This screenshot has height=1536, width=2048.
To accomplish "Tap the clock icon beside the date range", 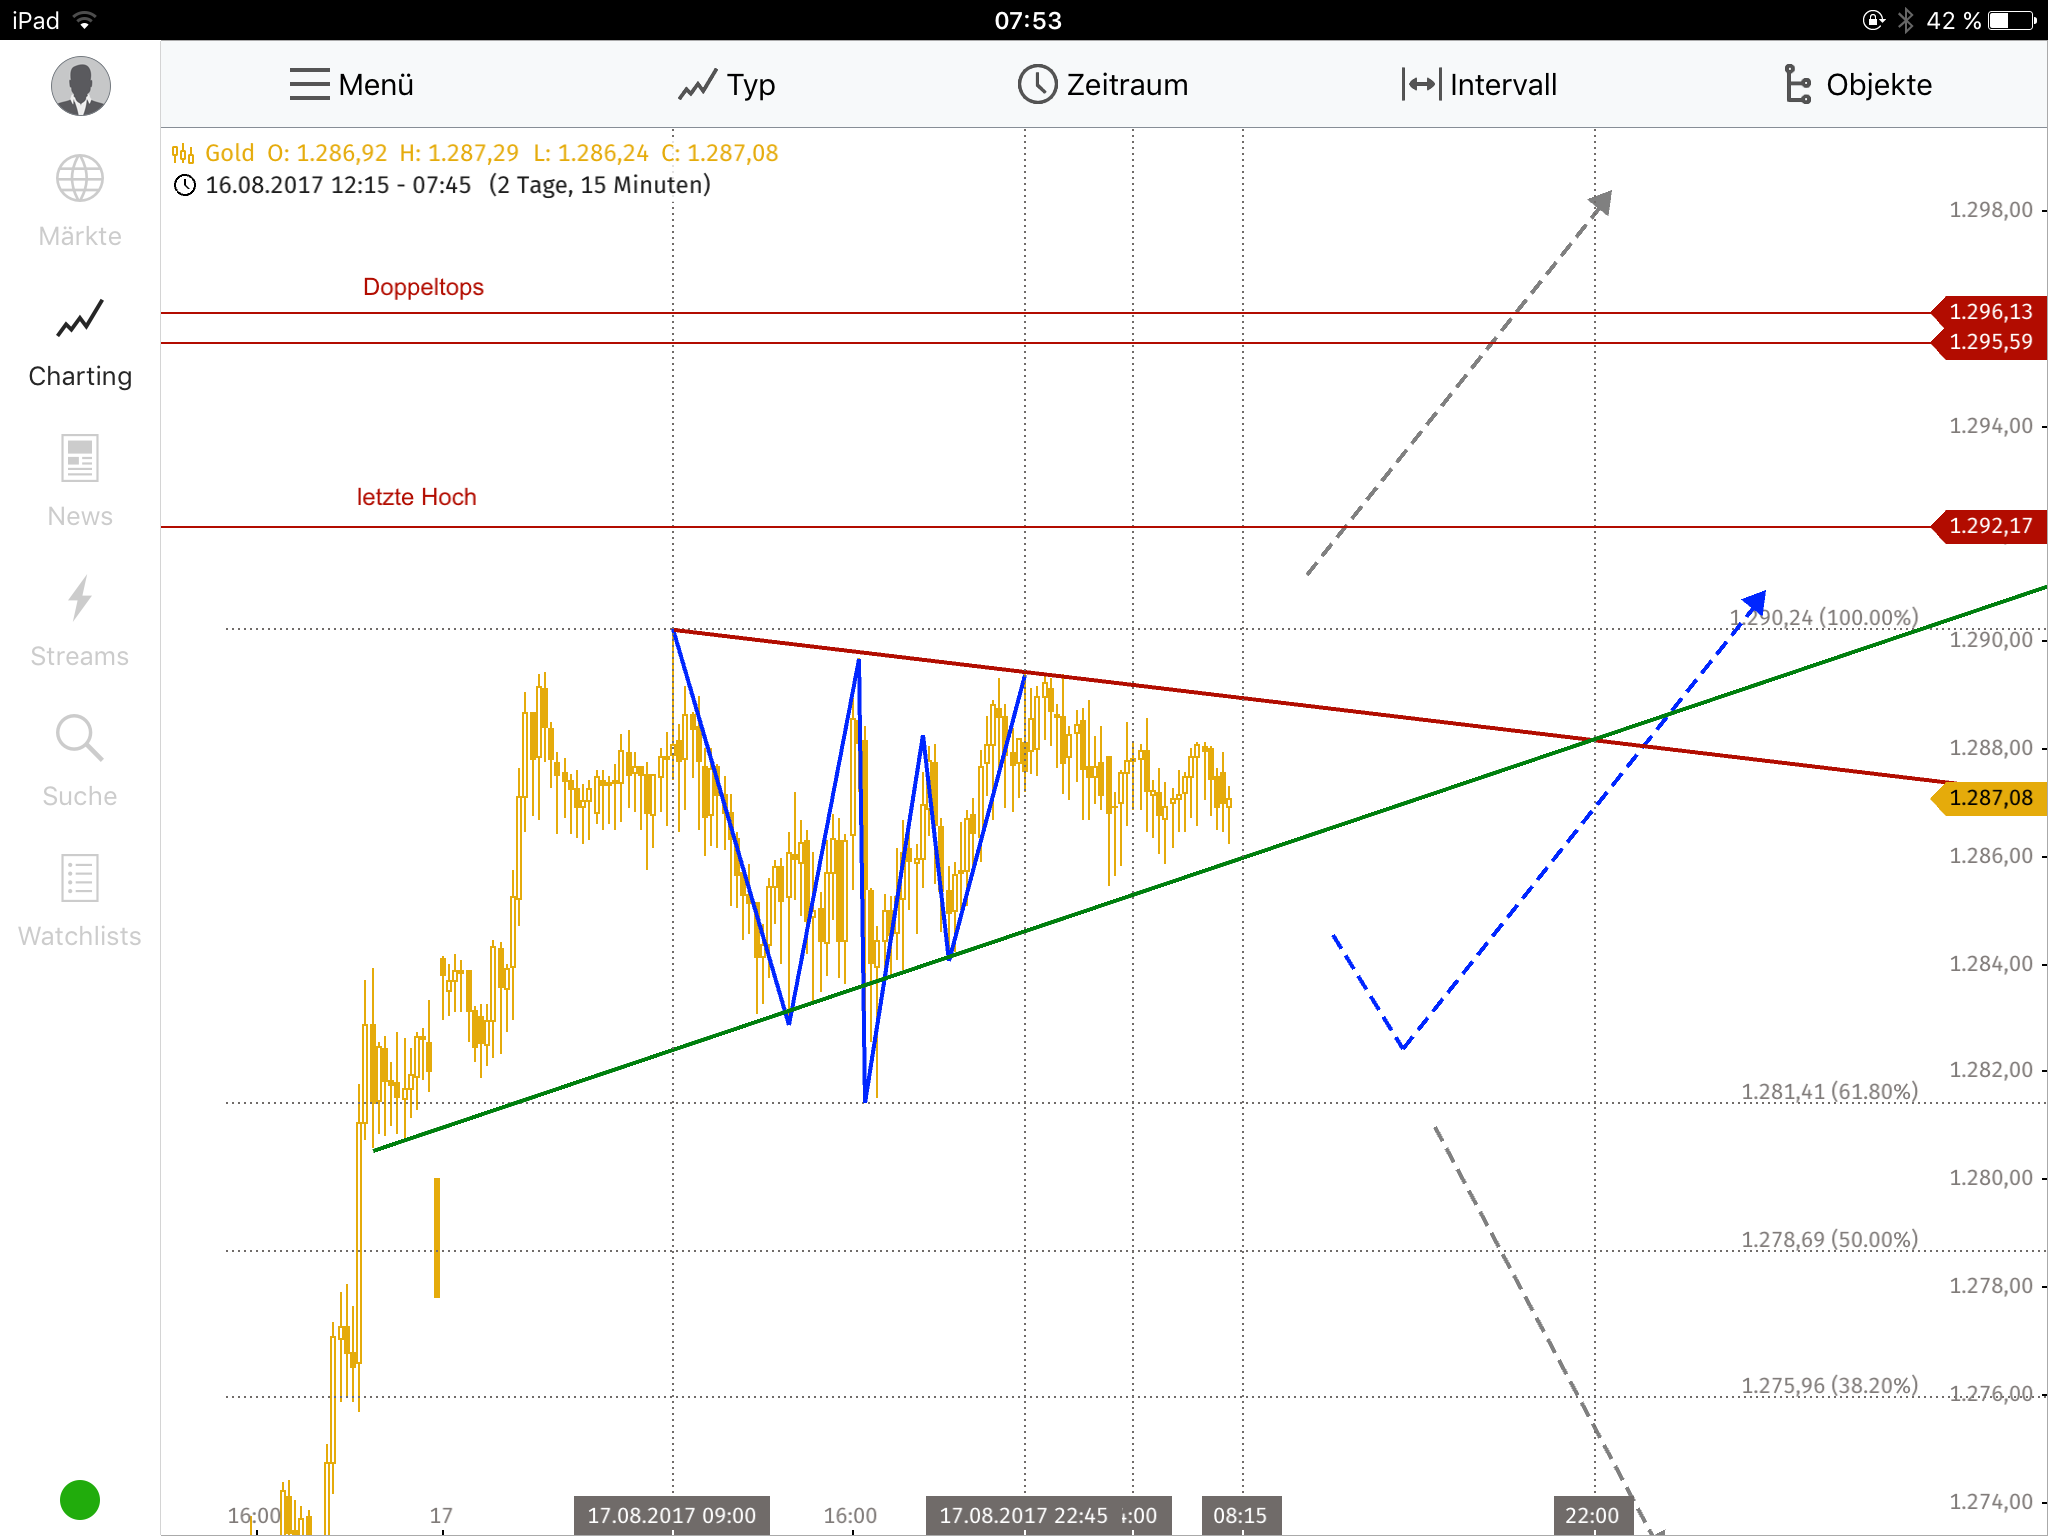I will click(185, 185).
